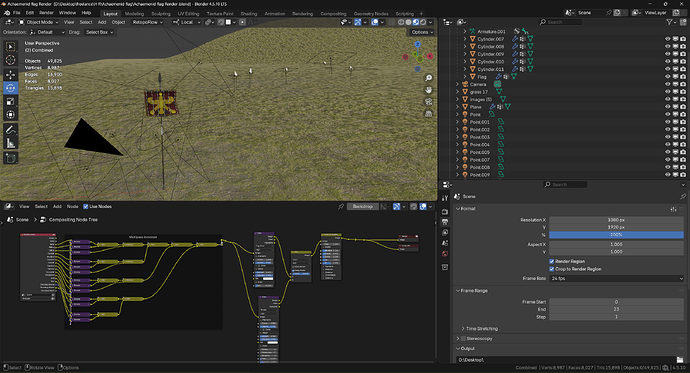The image size is (690, 373).
Task: Open the compositor Node menu
Action: point(73,206)
